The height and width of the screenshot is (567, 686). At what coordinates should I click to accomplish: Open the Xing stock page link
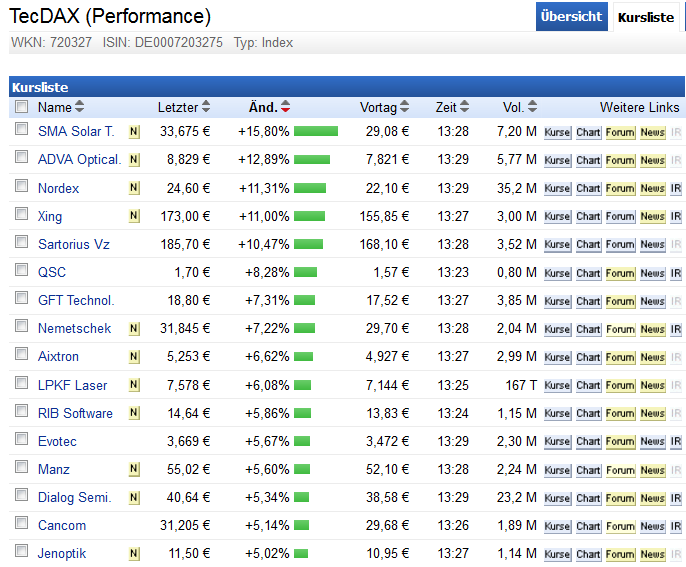coord(50,217)
